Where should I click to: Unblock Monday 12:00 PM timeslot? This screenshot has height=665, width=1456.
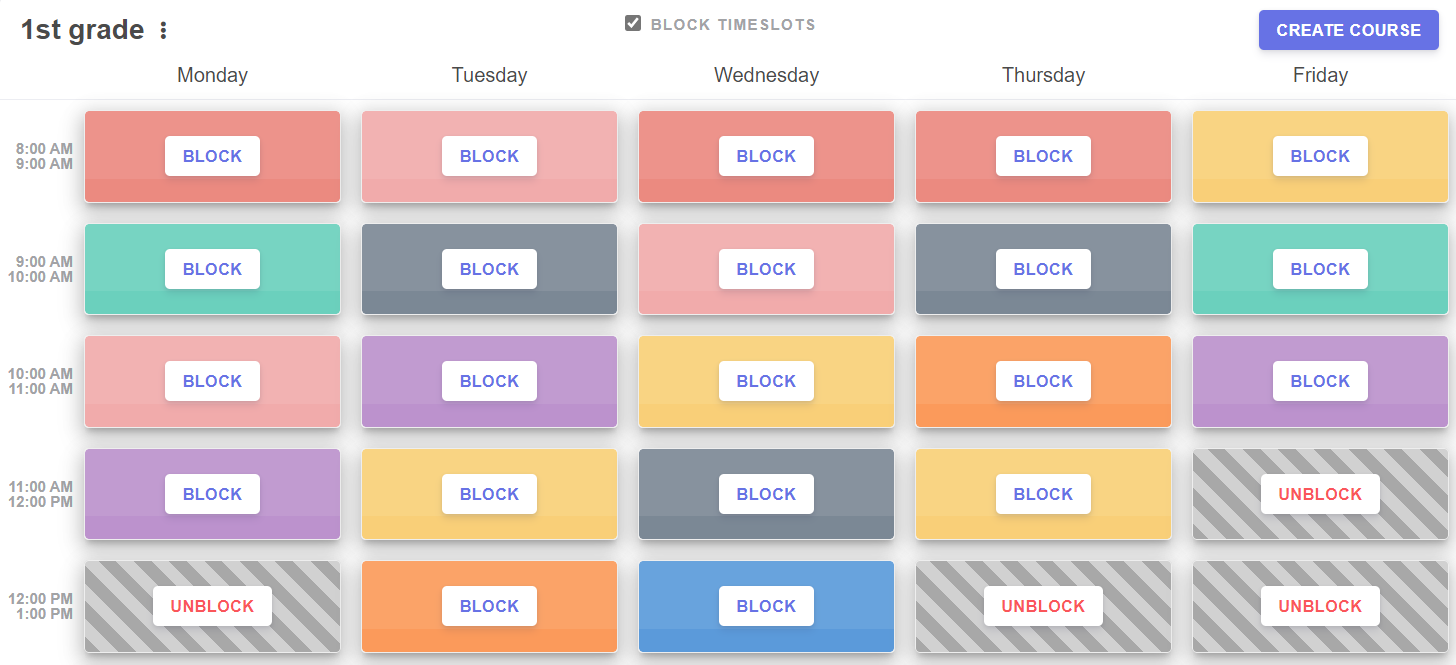pos(212,606)
